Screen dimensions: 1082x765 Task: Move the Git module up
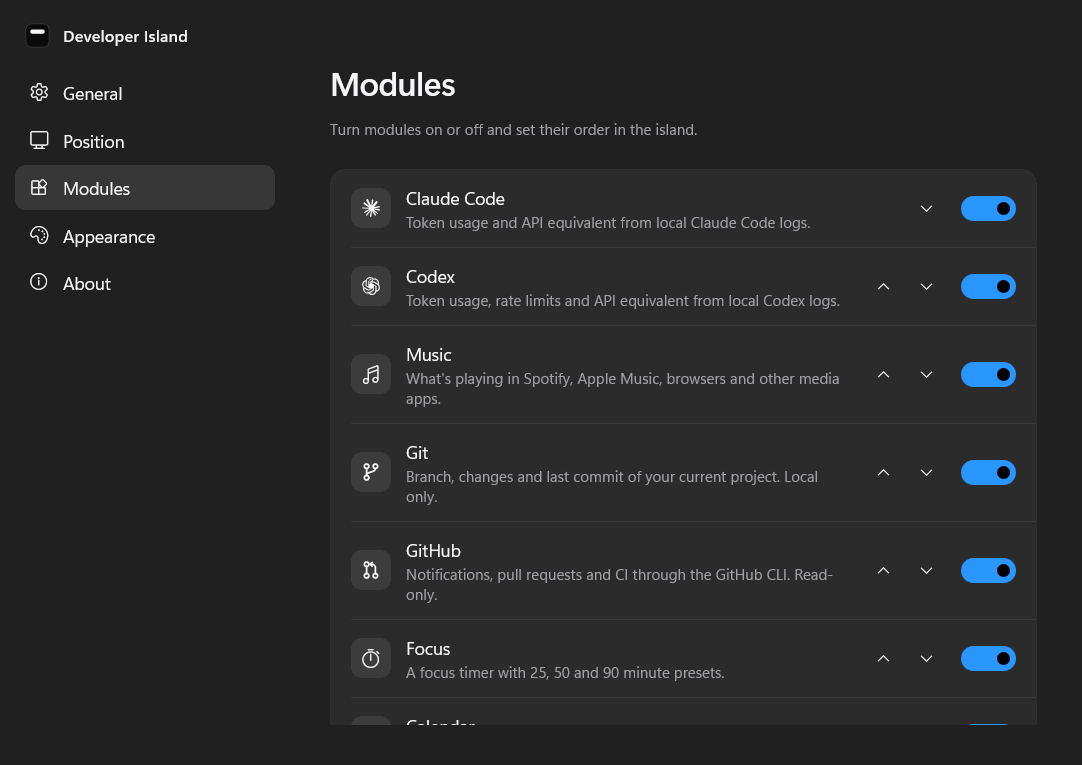coord(883,473)
